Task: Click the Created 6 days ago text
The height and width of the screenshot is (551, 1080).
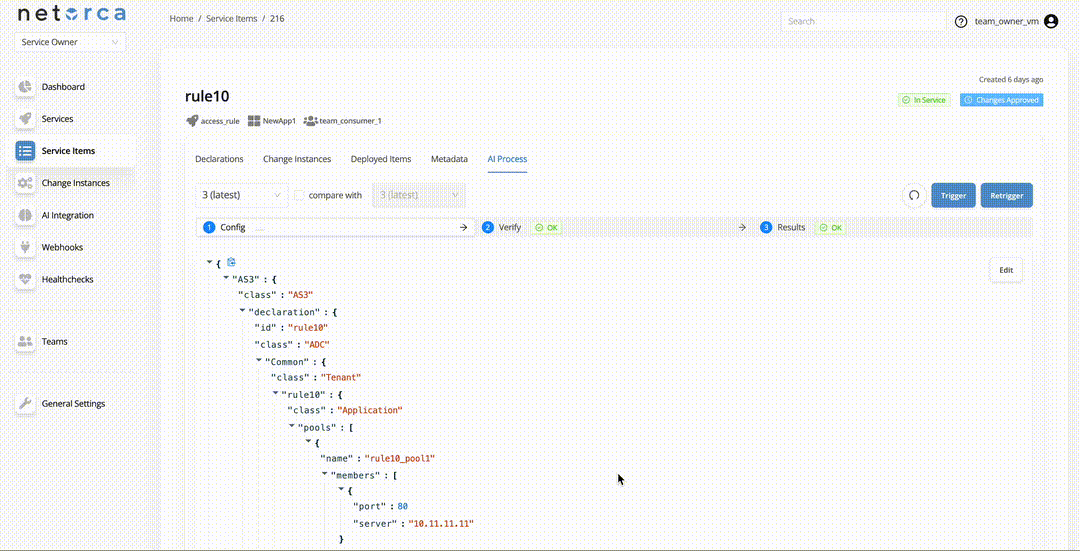Action: click(x=1010, y=80)
